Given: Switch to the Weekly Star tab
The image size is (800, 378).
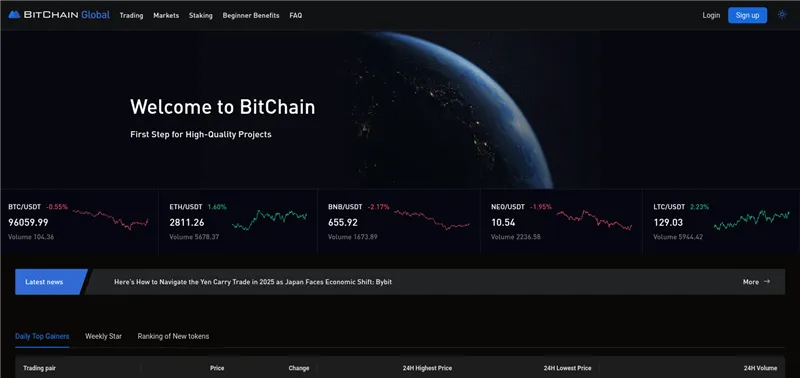Looking at the screenshot, I should click(x=104, y=336).
